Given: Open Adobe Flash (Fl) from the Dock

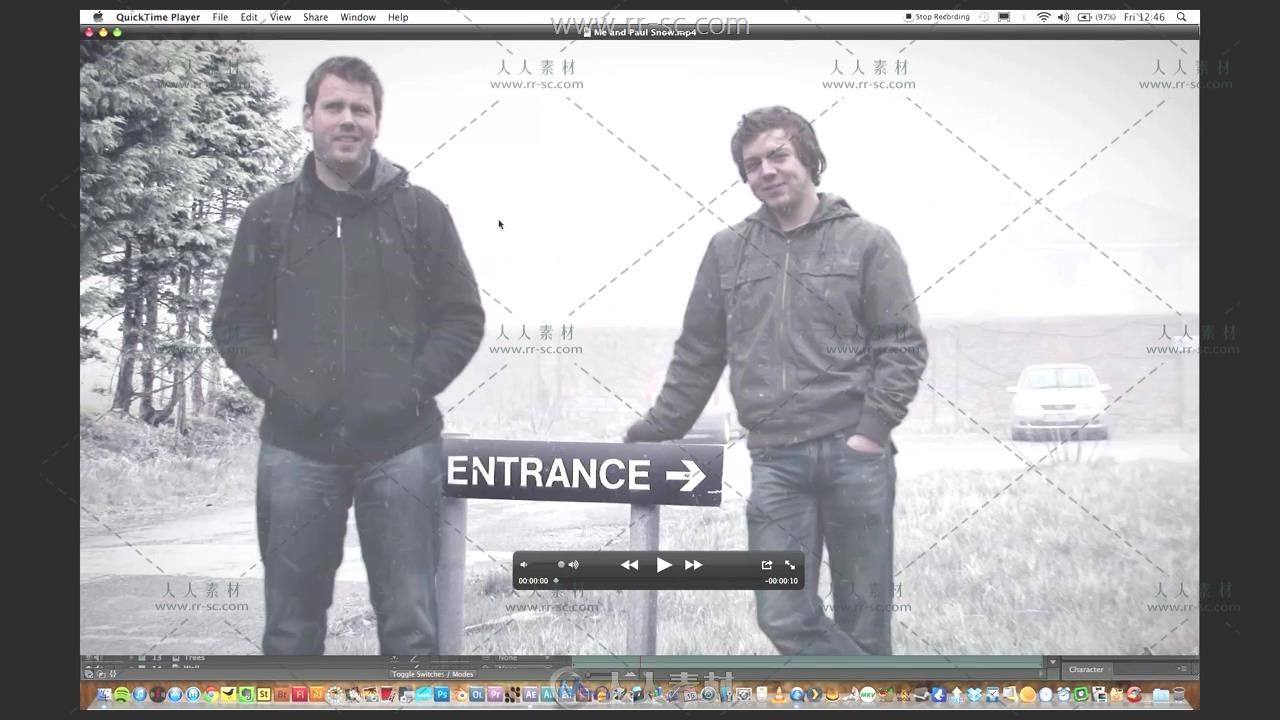Looking at the screenshot, I should [300, 694].
